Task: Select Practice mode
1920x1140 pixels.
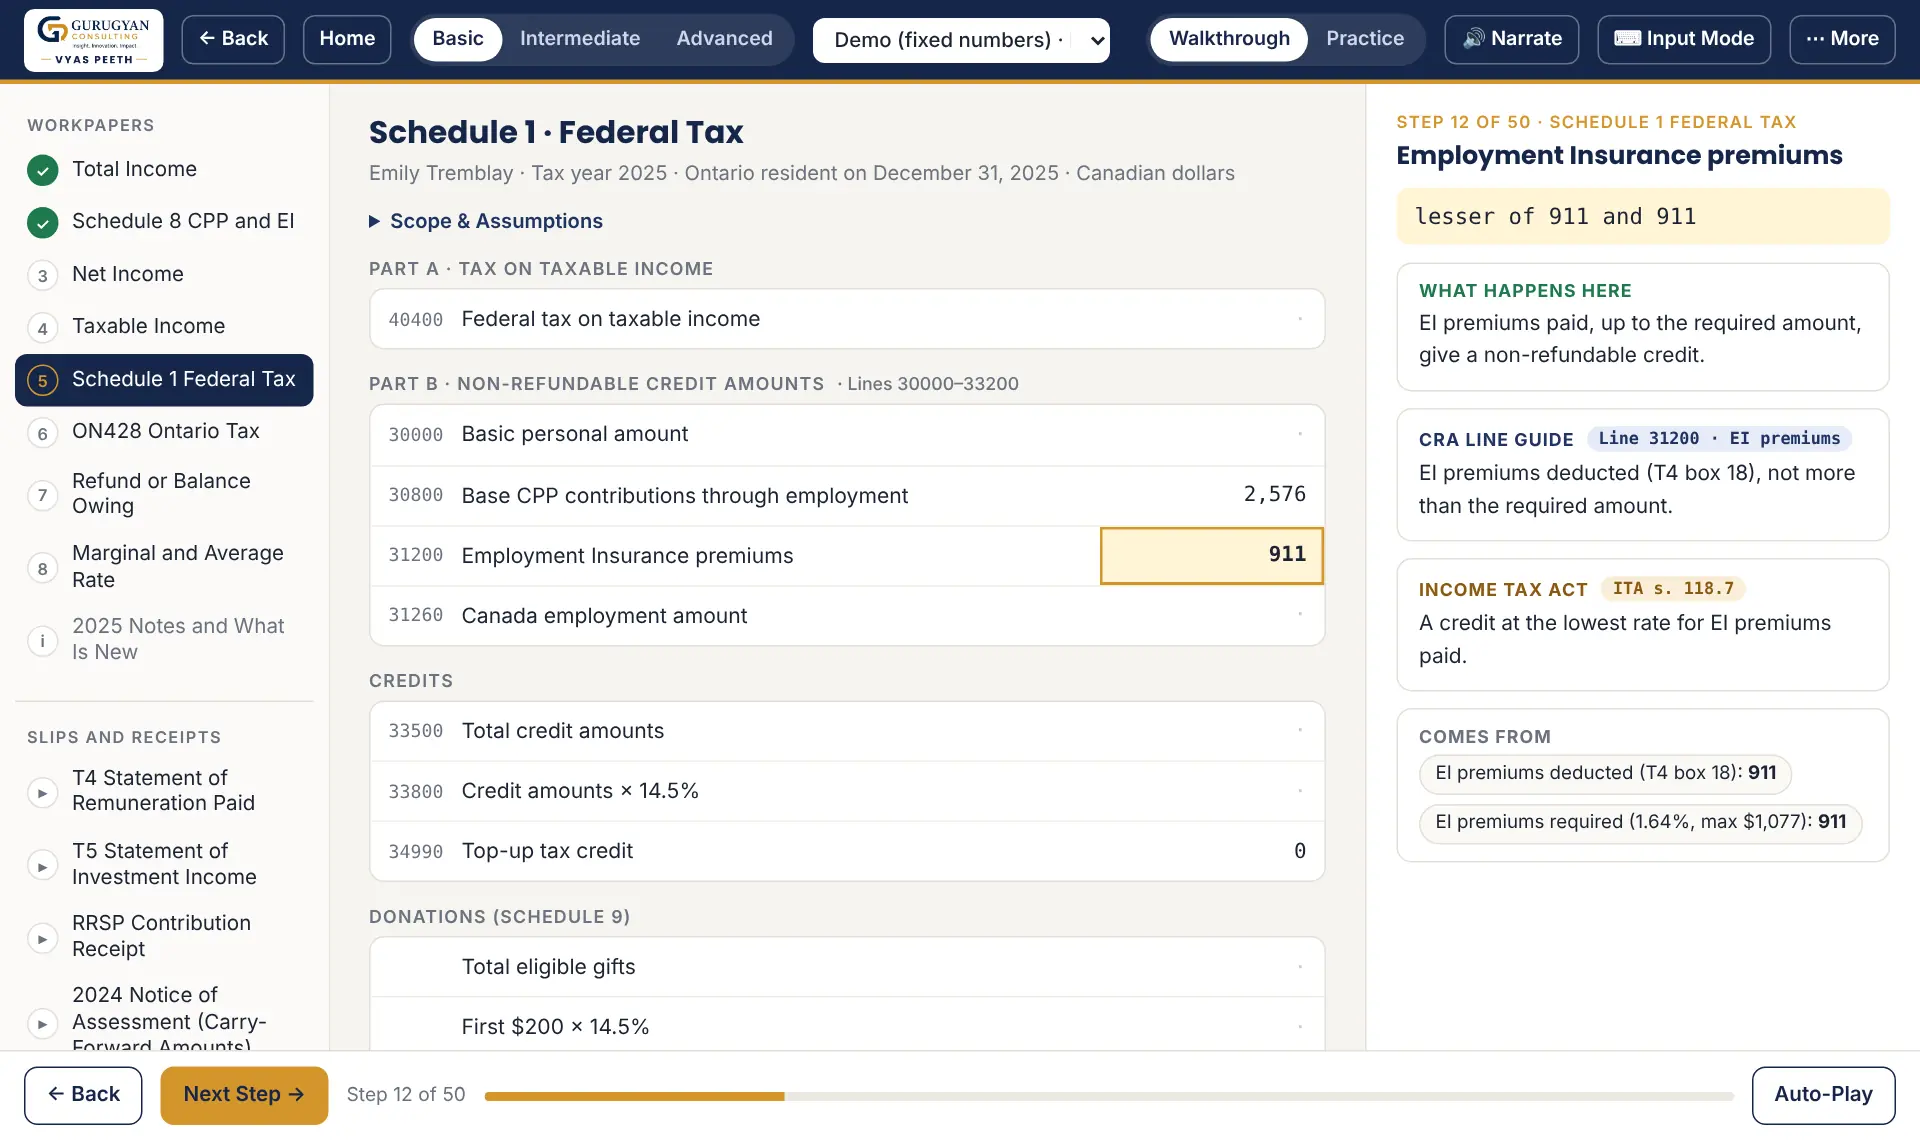Action: [1364, 39]
